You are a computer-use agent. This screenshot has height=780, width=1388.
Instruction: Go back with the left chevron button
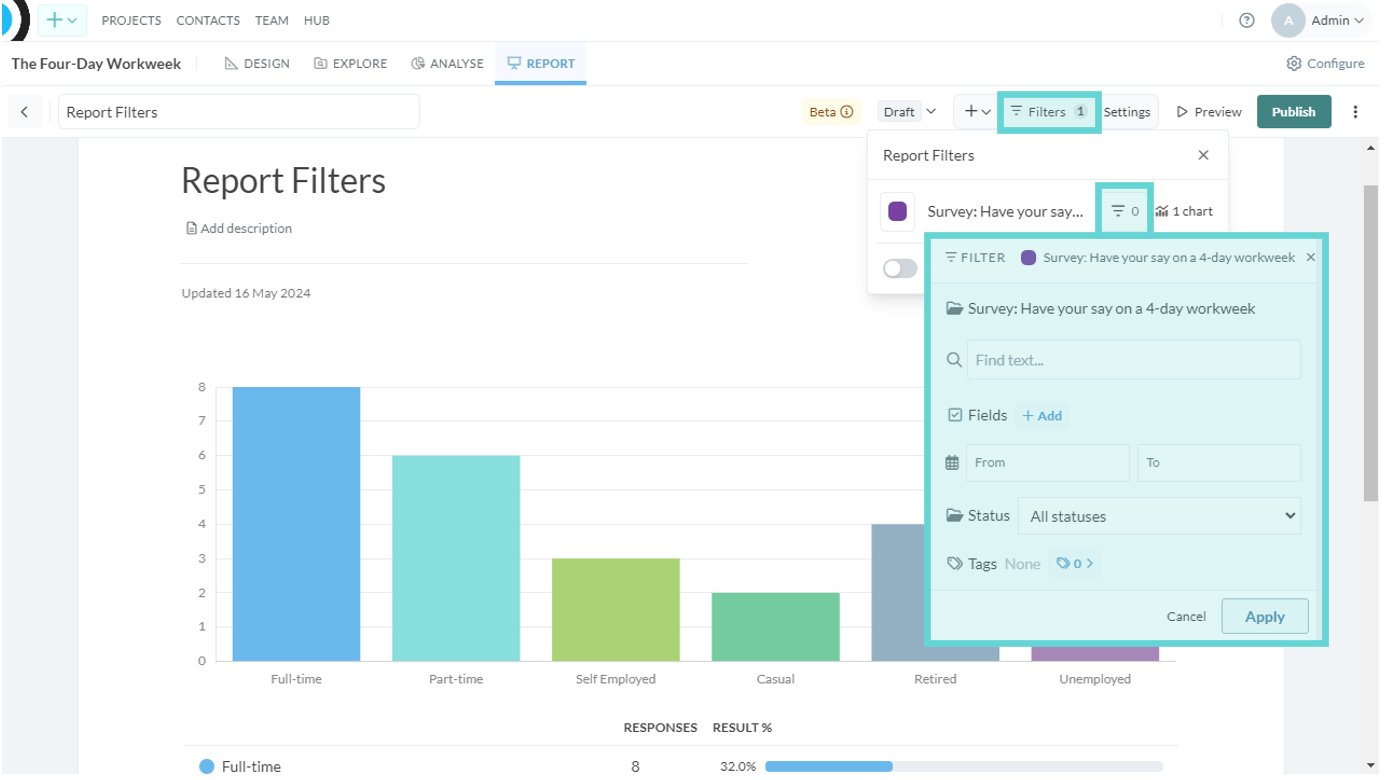tap(24, 112)
